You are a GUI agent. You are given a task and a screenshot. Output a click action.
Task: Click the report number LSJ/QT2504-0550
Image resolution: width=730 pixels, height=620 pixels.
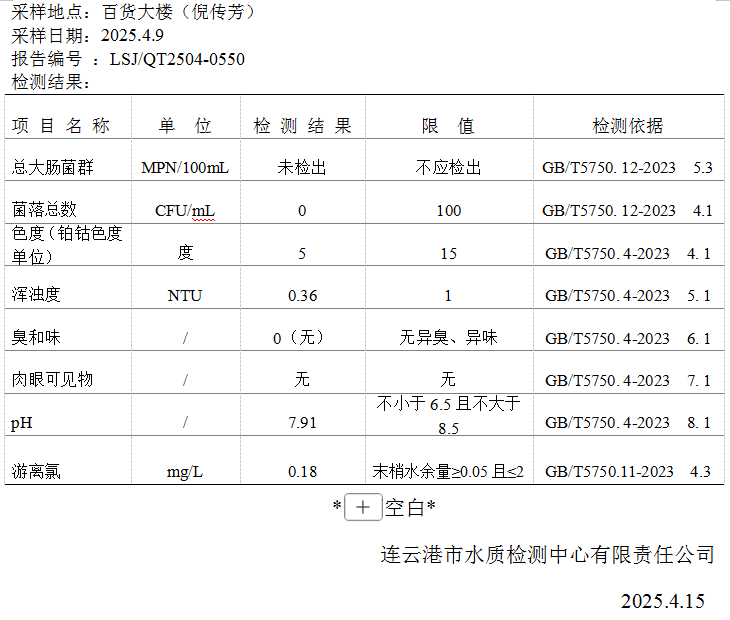177,59
